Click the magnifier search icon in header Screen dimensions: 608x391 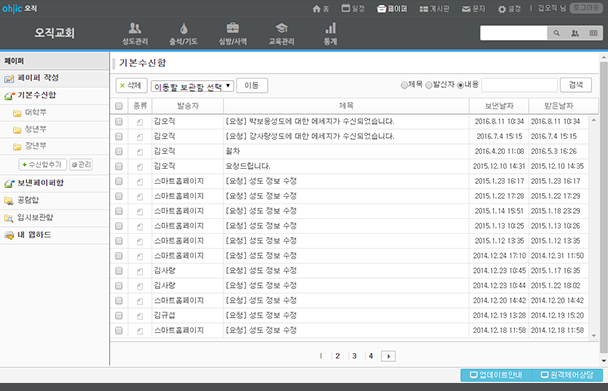556,33
